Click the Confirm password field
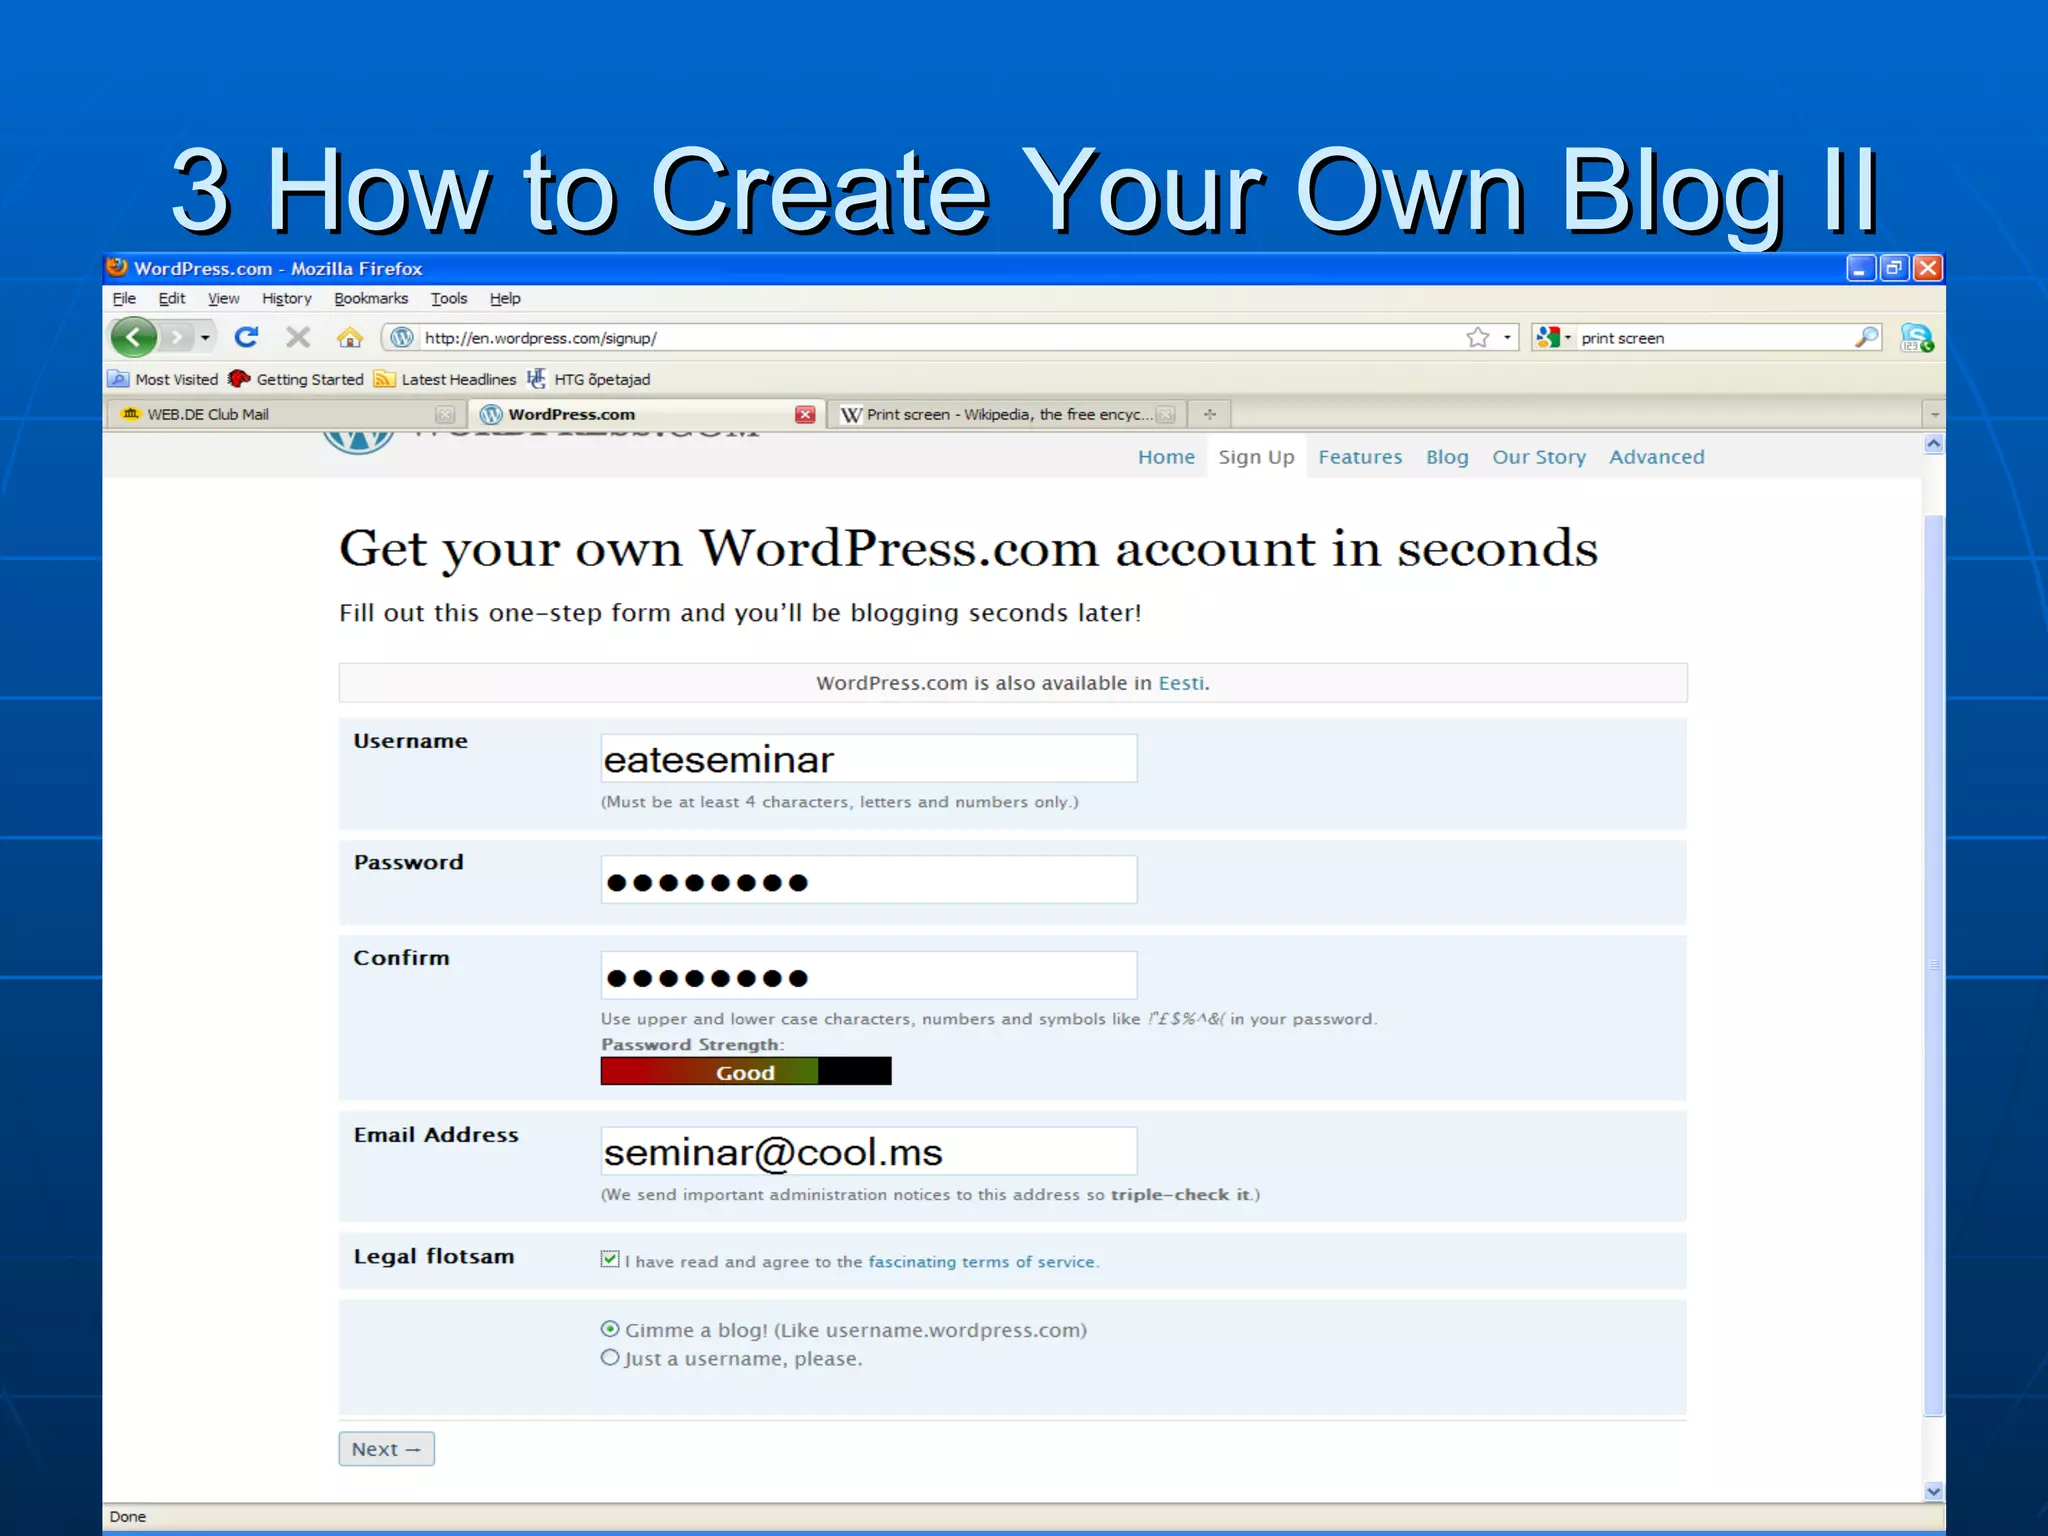The width and height of the screenshot is (2048, 1536). tap(869, 975)
